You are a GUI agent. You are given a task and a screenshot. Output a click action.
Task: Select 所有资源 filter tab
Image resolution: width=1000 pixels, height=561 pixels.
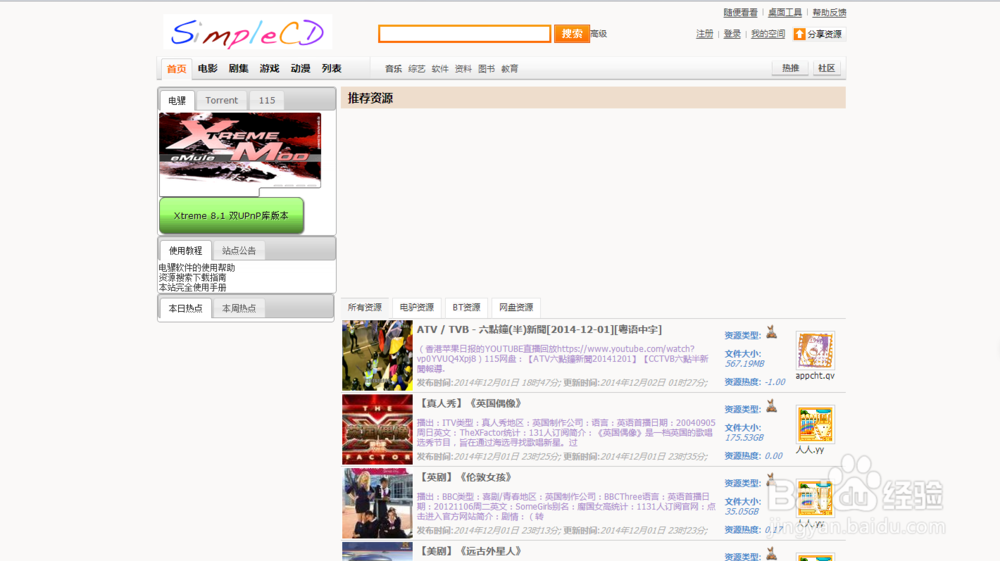(x=364, y=307)
